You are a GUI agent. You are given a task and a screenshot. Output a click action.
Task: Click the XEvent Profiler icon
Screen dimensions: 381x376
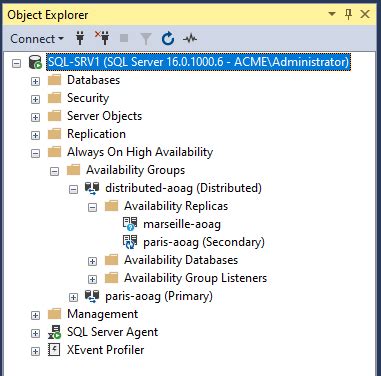54,350
